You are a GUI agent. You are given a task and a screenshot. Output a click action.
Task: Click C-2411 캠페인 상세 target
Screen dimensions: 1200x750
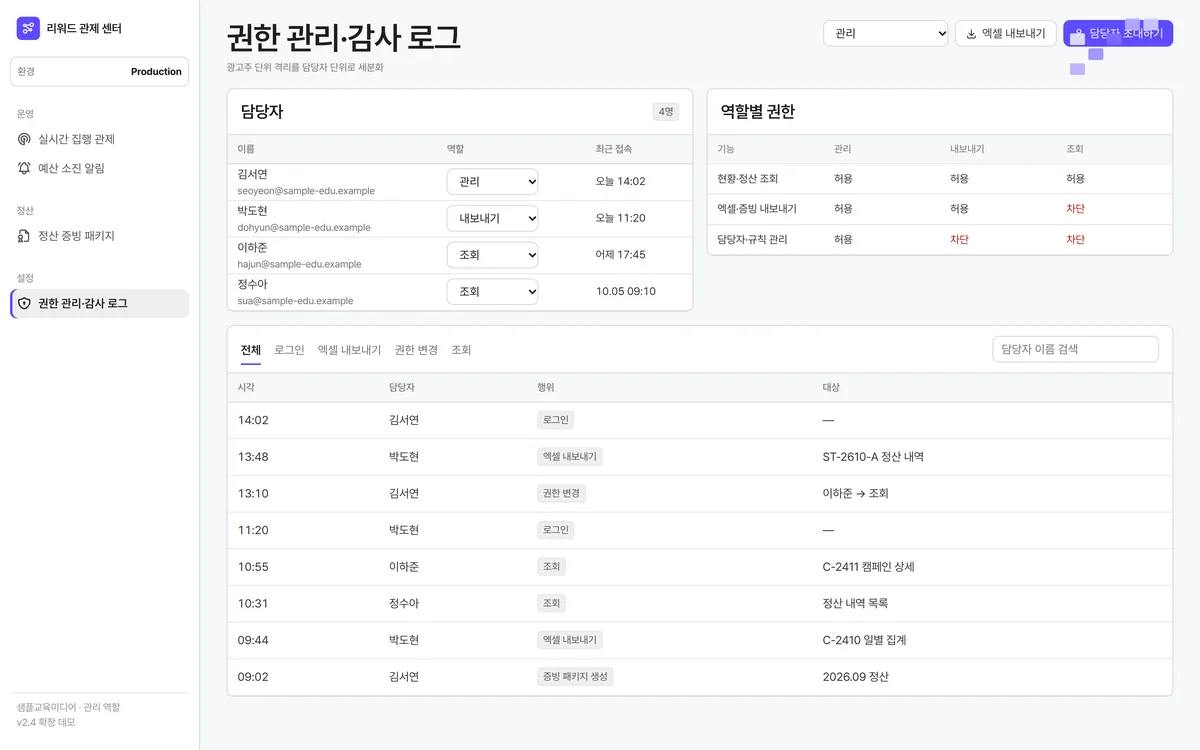868,566
